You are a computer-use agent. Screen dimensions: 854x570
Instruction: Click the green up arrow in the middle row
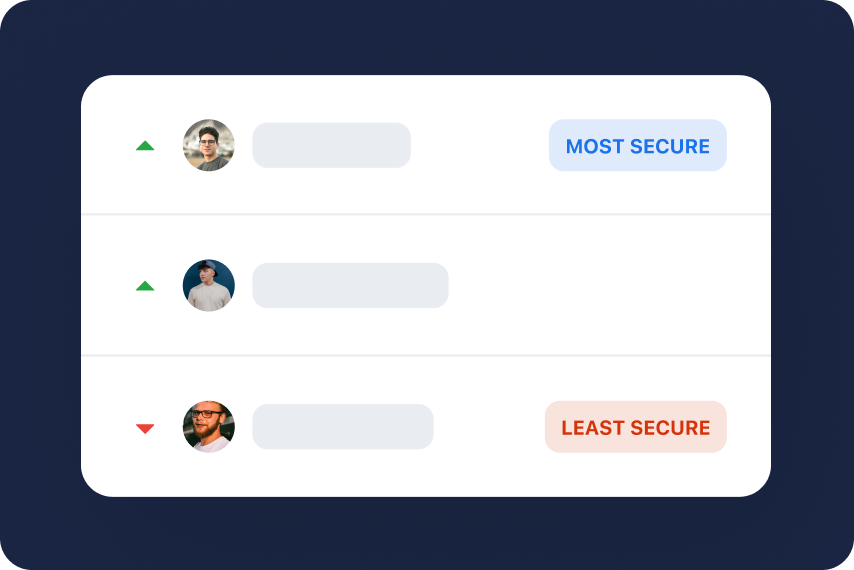click(145, 286)
